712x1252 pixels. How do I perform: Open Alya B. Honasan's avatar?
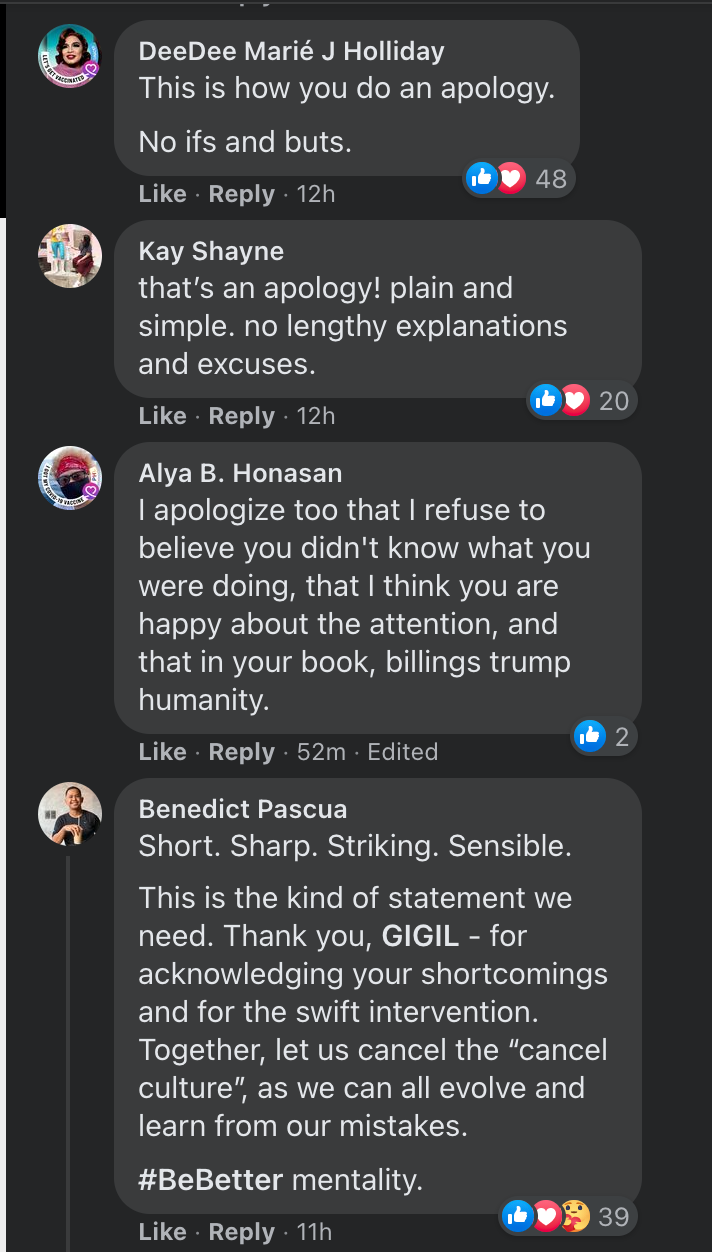(70, 478)
